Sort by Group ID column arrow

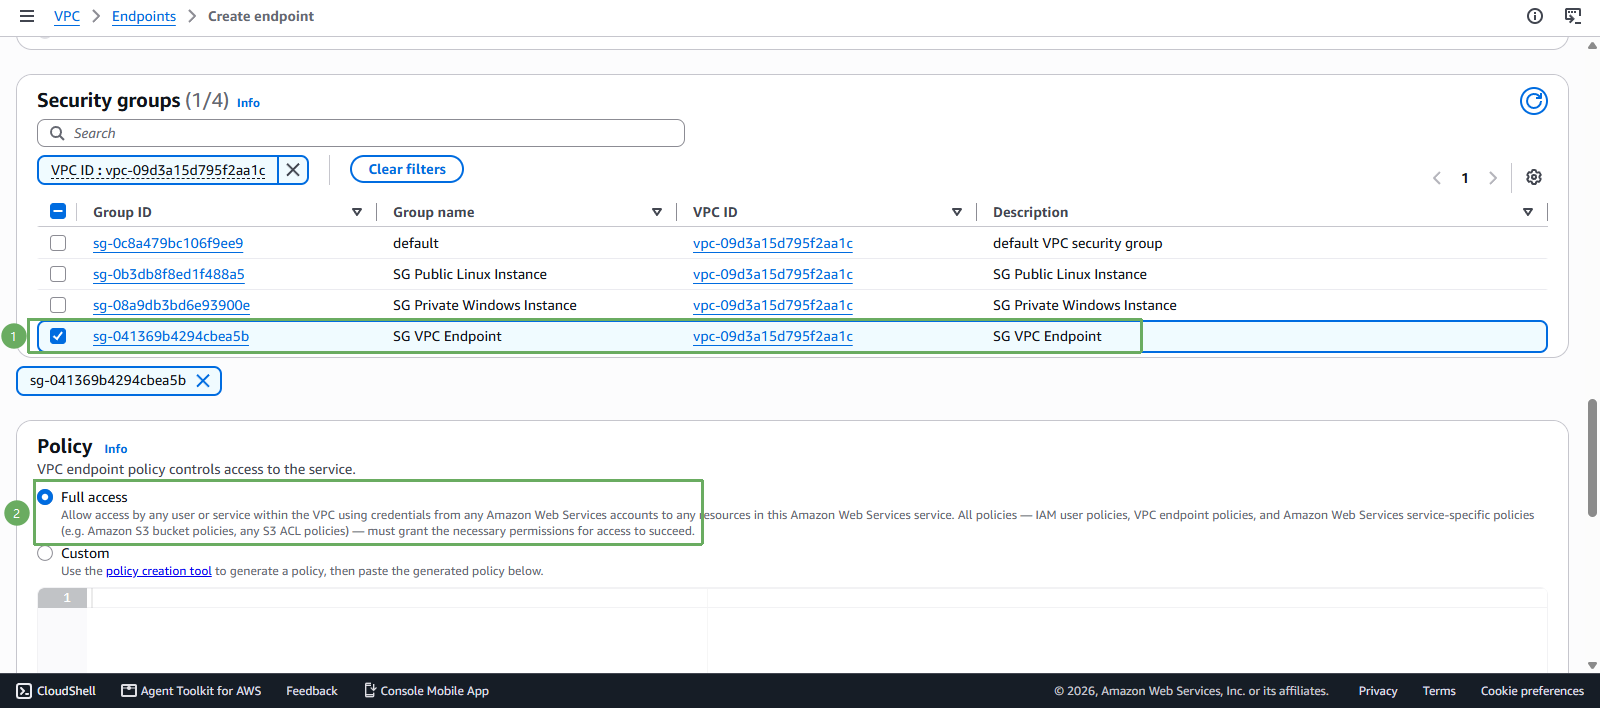(357, 212)
